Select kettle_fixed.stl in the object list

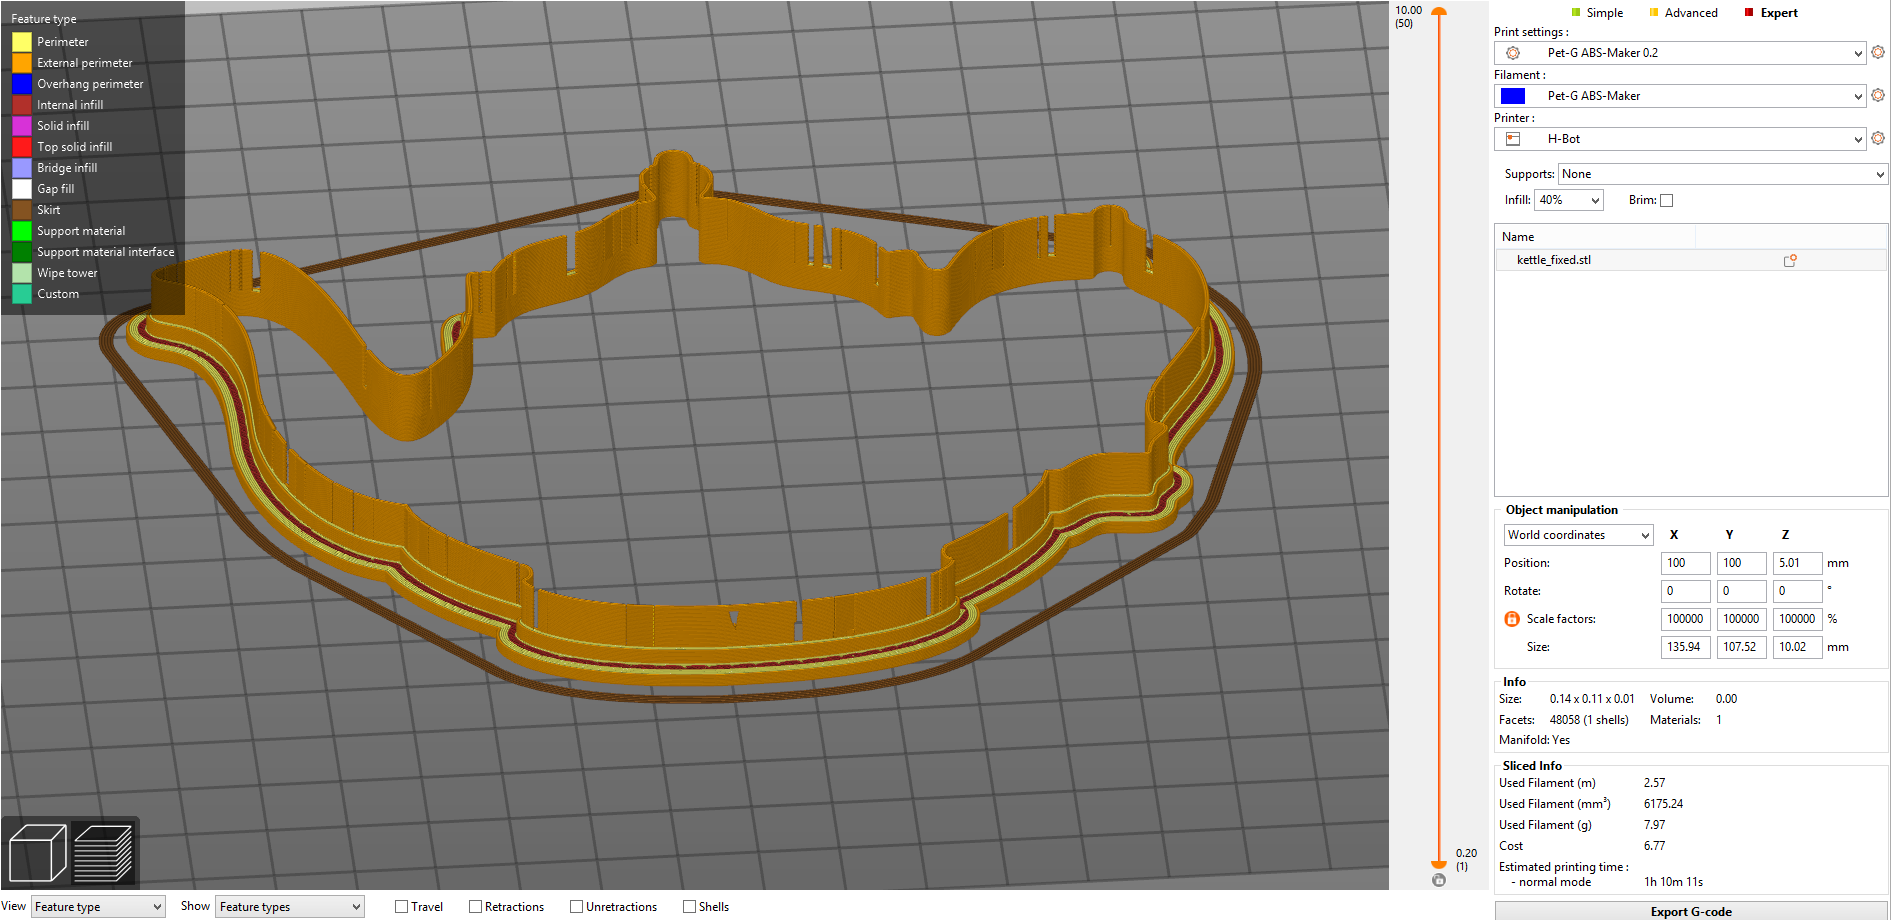click(x=1554, y=260)
